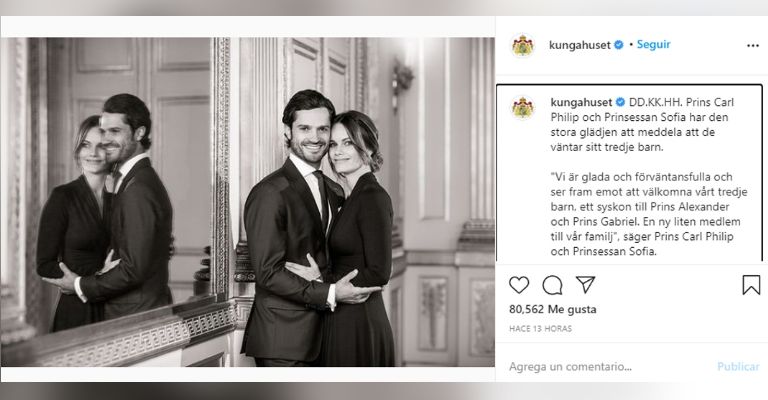Click the black-and-white couple photo
Viewport: 768px width, 400px height.
pyautogui.click(x=247, y=202)
